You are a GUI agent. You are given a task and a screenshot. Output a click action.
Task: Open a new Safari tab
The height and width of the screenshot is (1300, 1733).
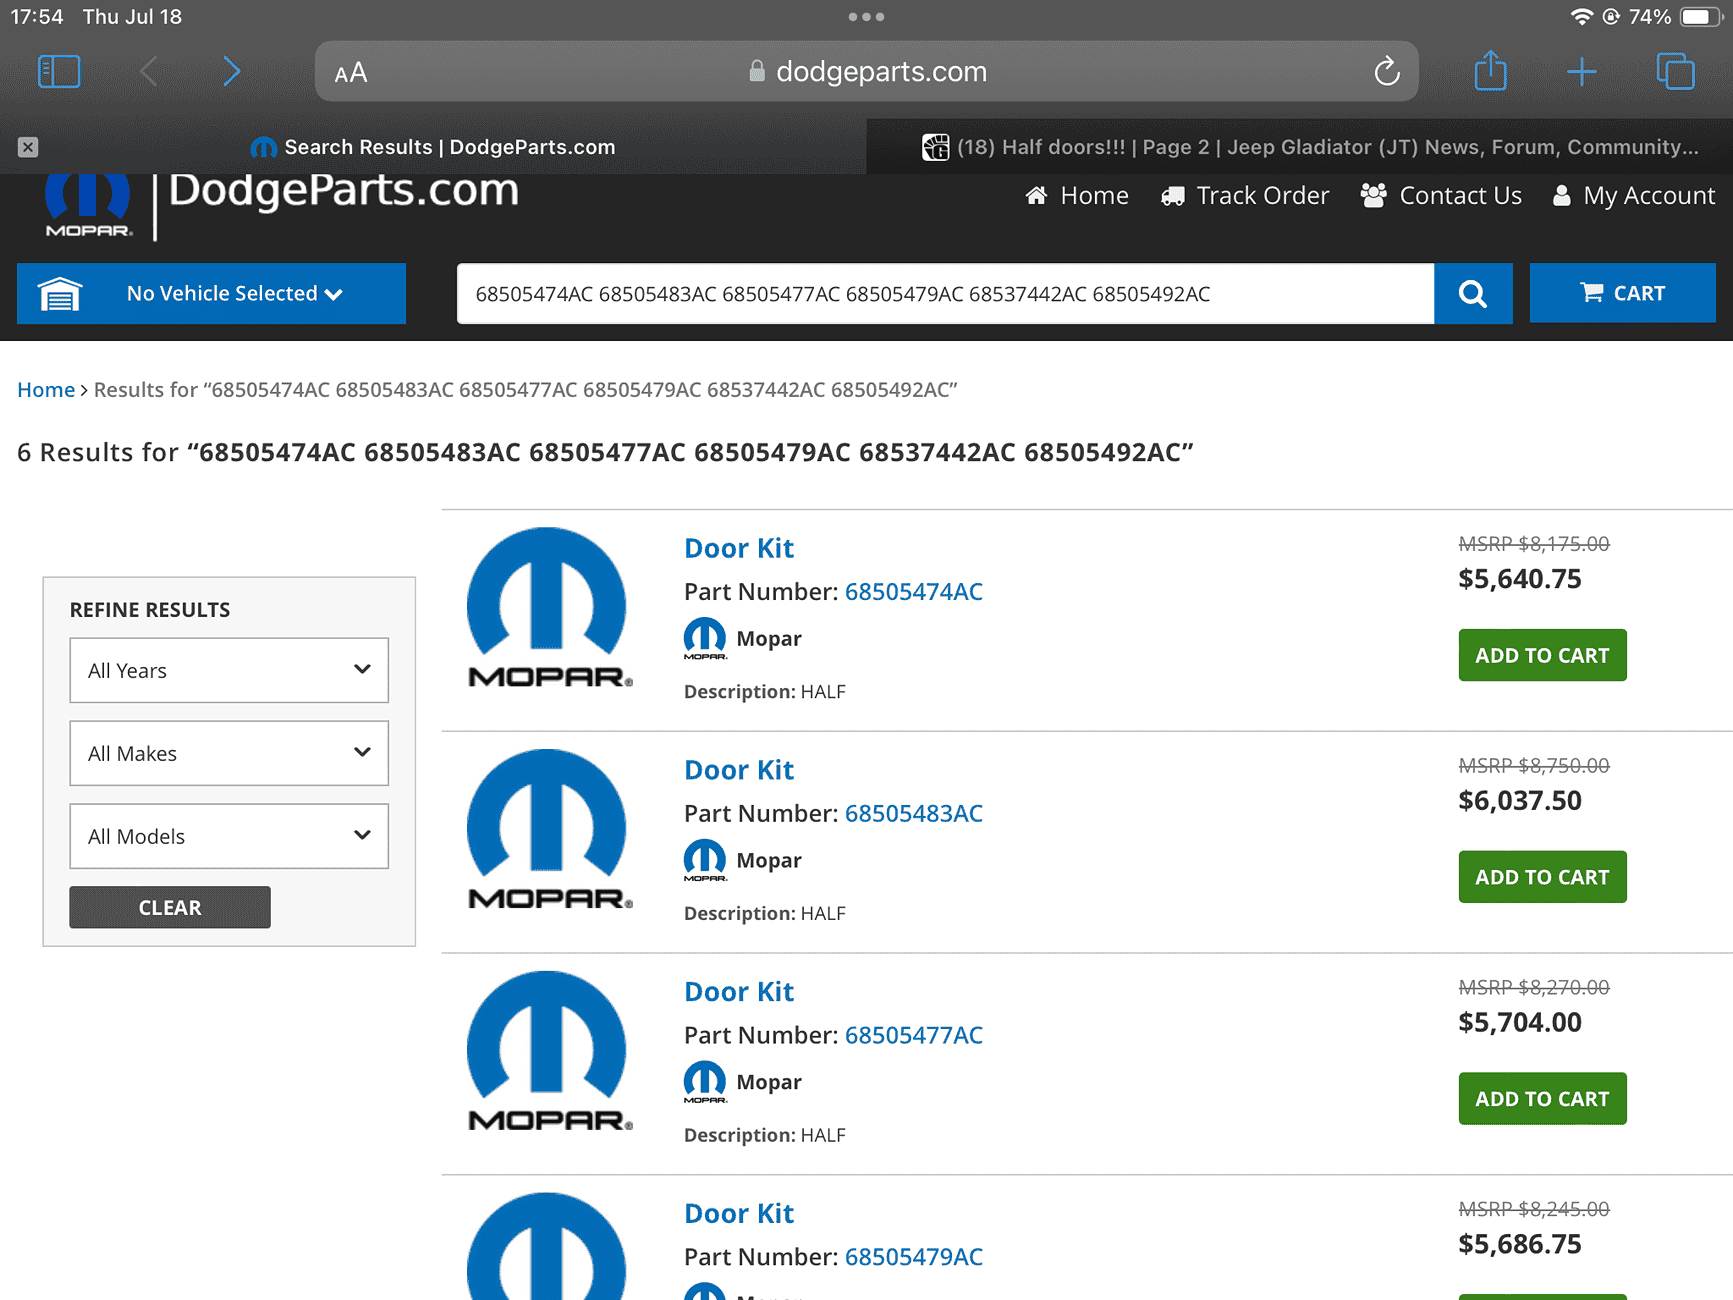[1582, 71]
